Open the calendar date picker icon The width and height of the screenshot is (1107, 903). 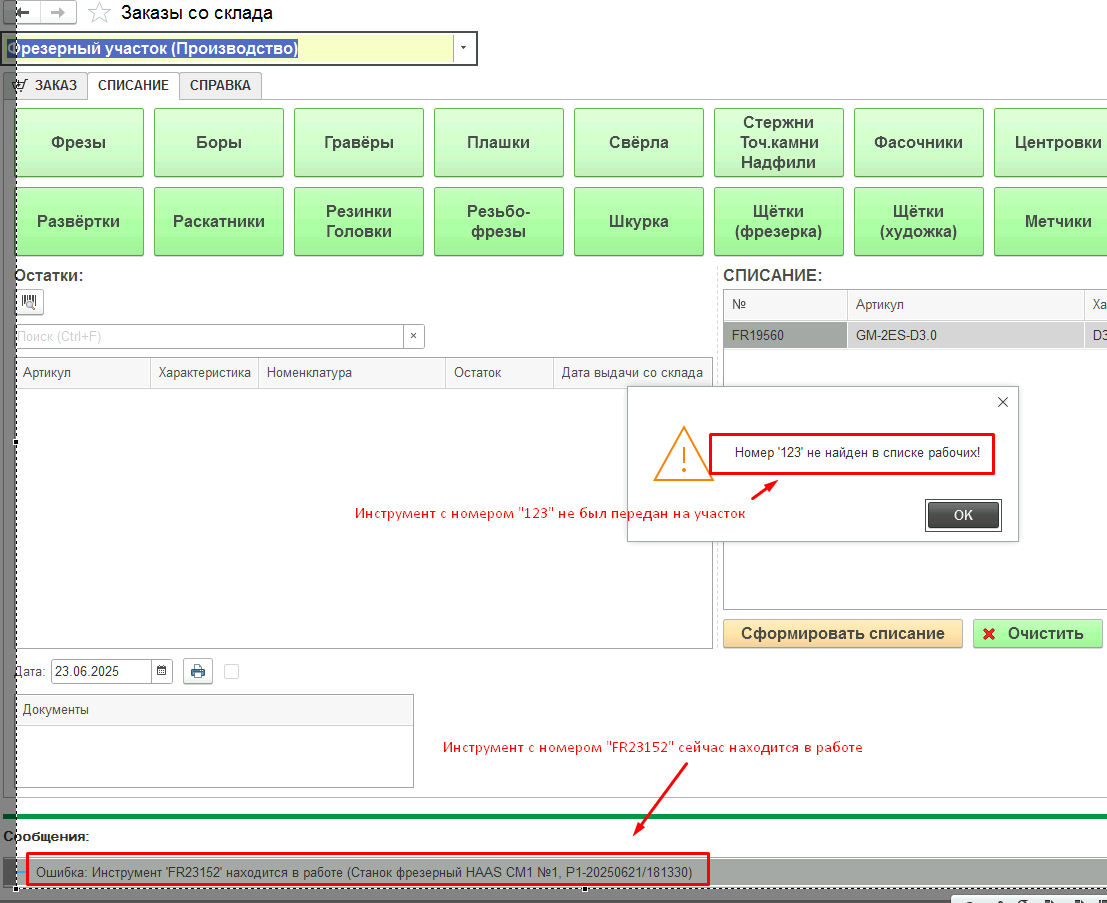pos(162,671)
